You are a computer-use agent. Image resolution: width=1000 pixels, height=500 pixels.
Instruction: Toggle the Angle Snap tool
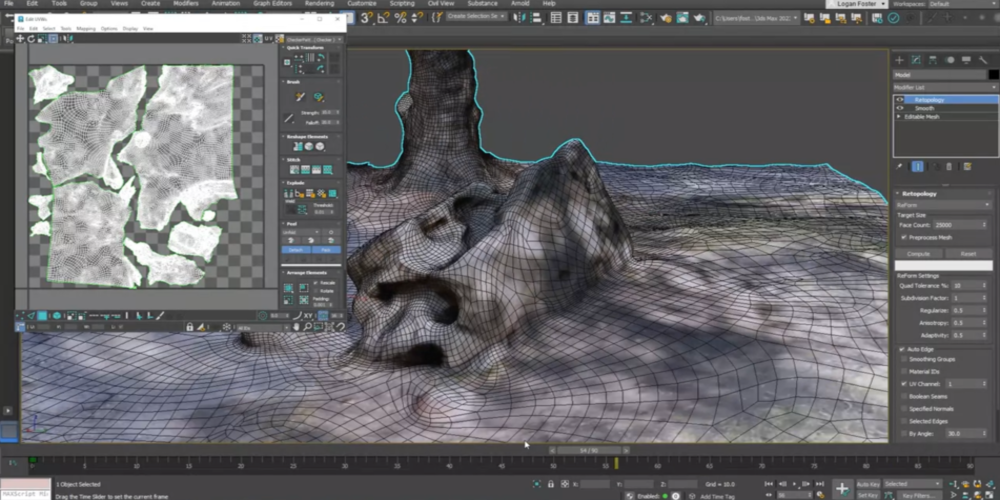click(x=383, y=18)
